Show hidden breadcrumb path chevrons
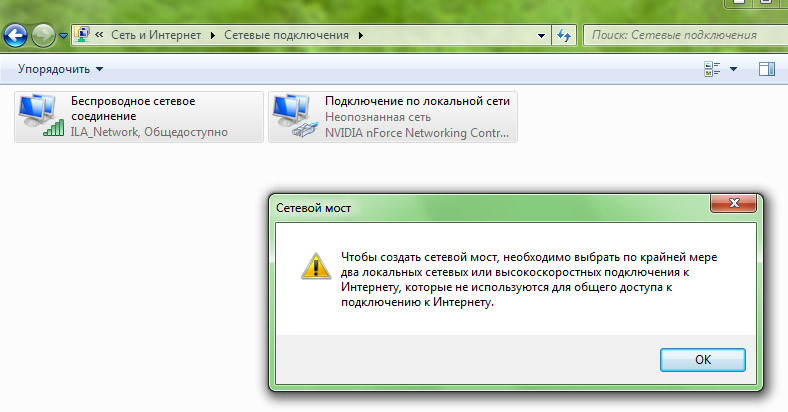This screenshot has width=788, height=412. (99, 35)
